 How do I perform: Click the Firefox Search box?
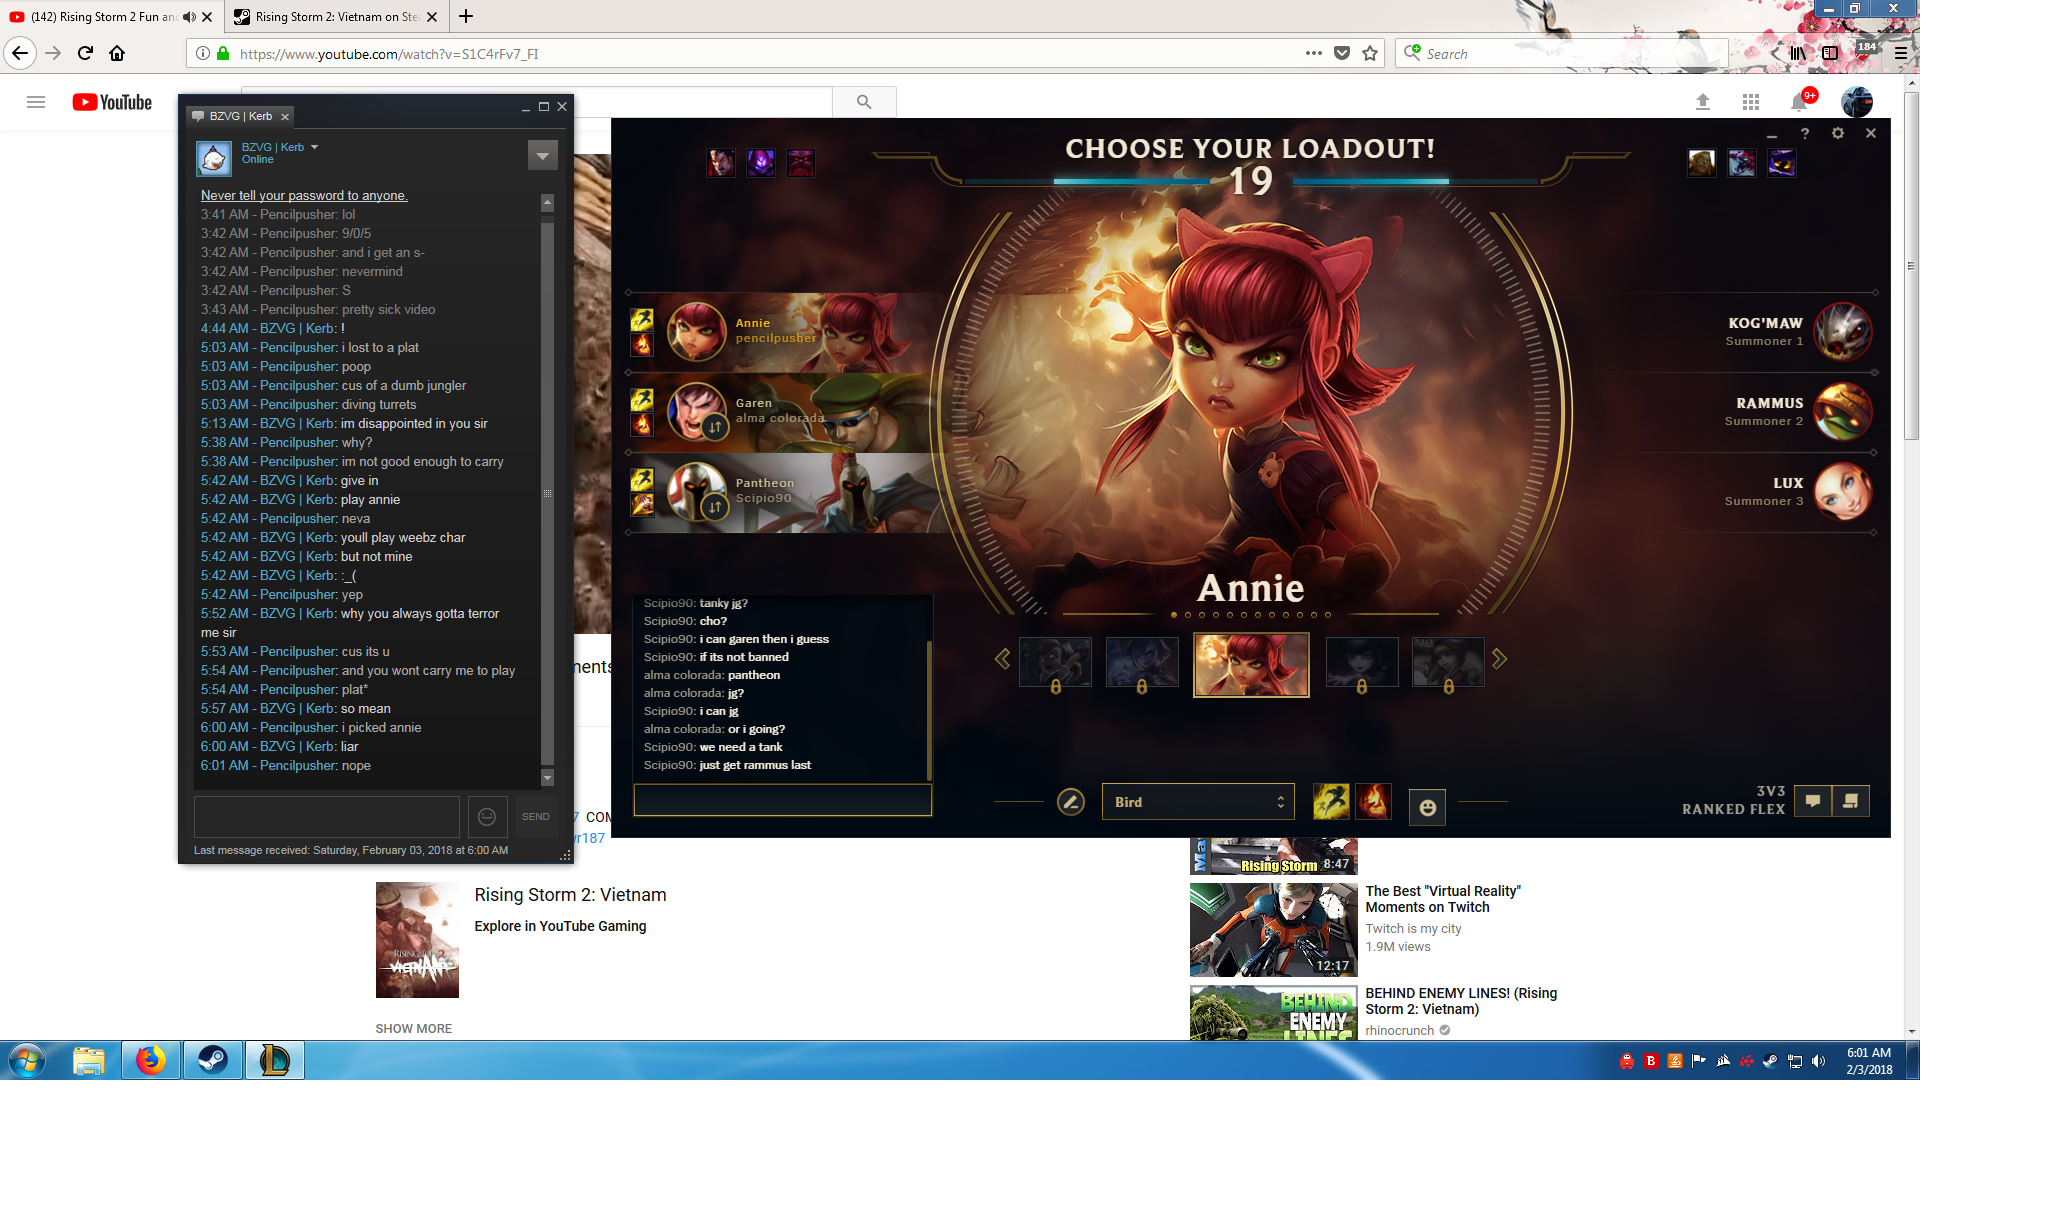tap(1562, 54)
